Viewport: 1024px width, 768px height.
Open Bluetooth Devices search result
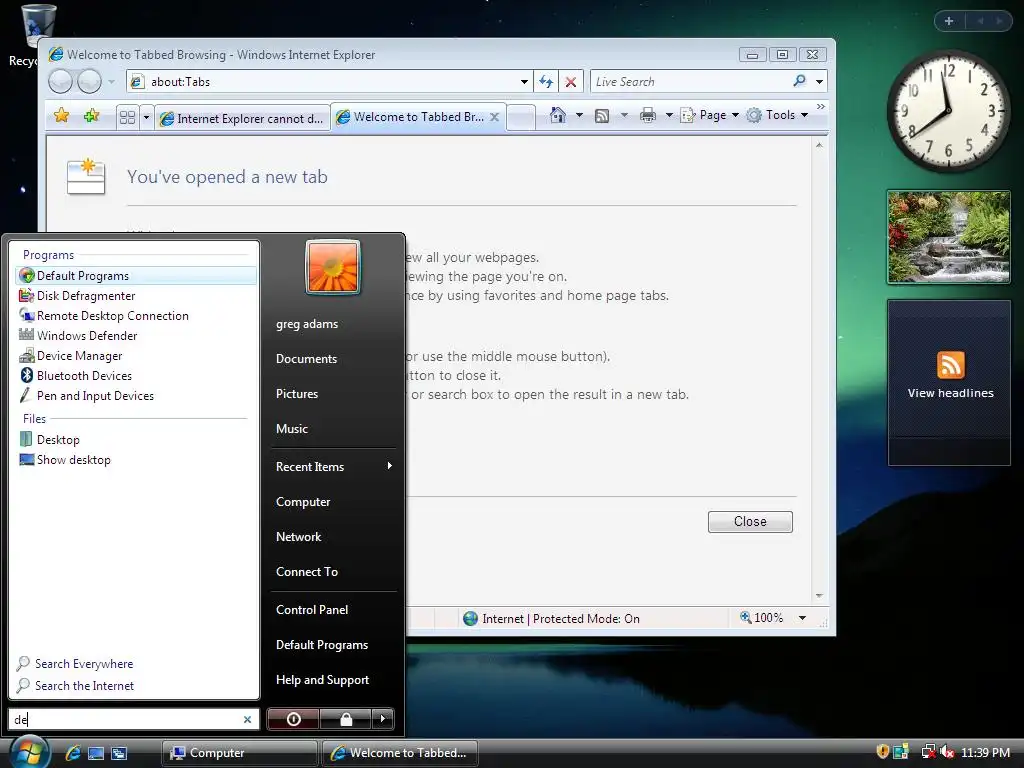[136, 376]
